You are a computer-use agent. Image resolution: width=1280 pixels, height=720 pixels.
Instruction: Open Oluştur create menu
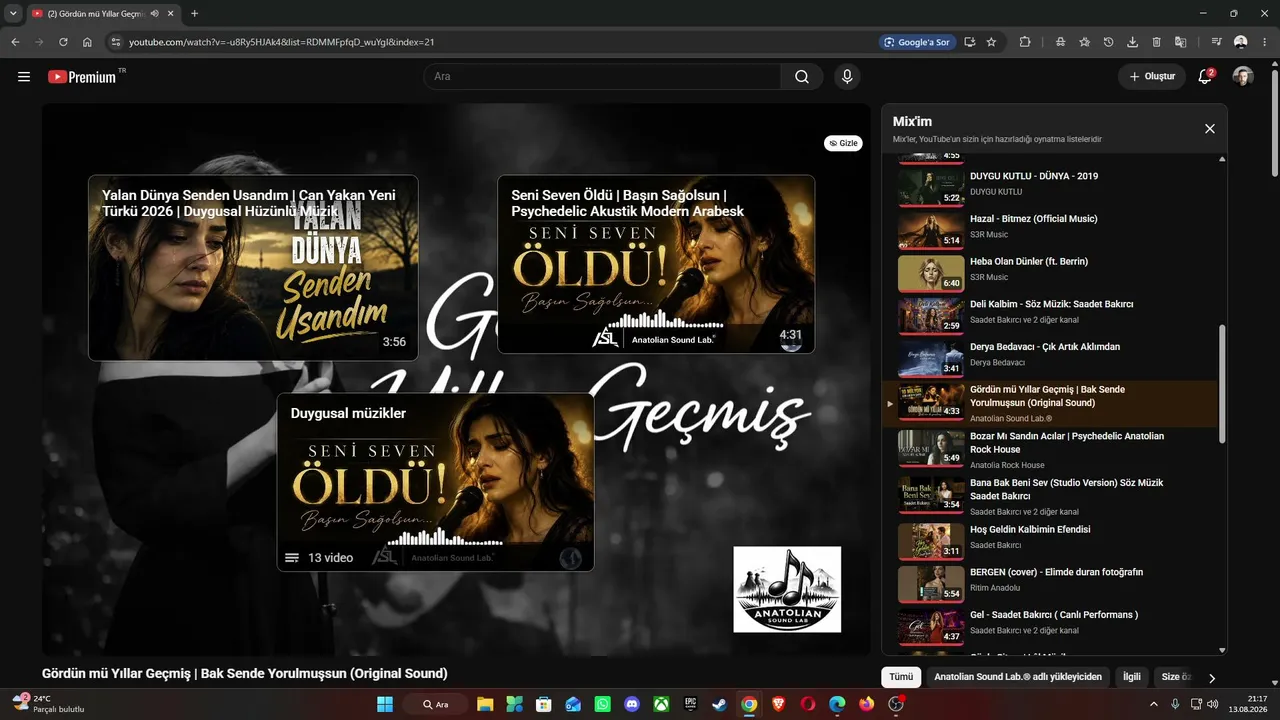coord(1152,77)
